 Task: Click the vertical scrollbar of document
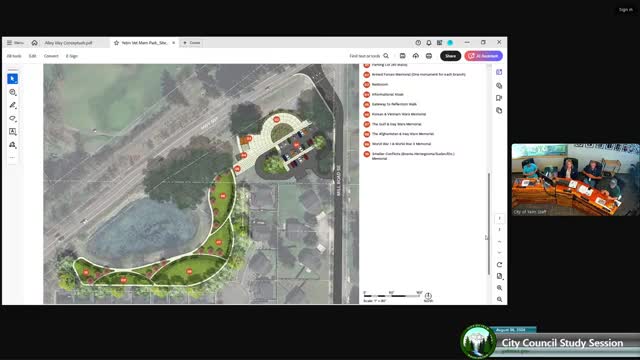pyautogui.click(x=489, y=224)
